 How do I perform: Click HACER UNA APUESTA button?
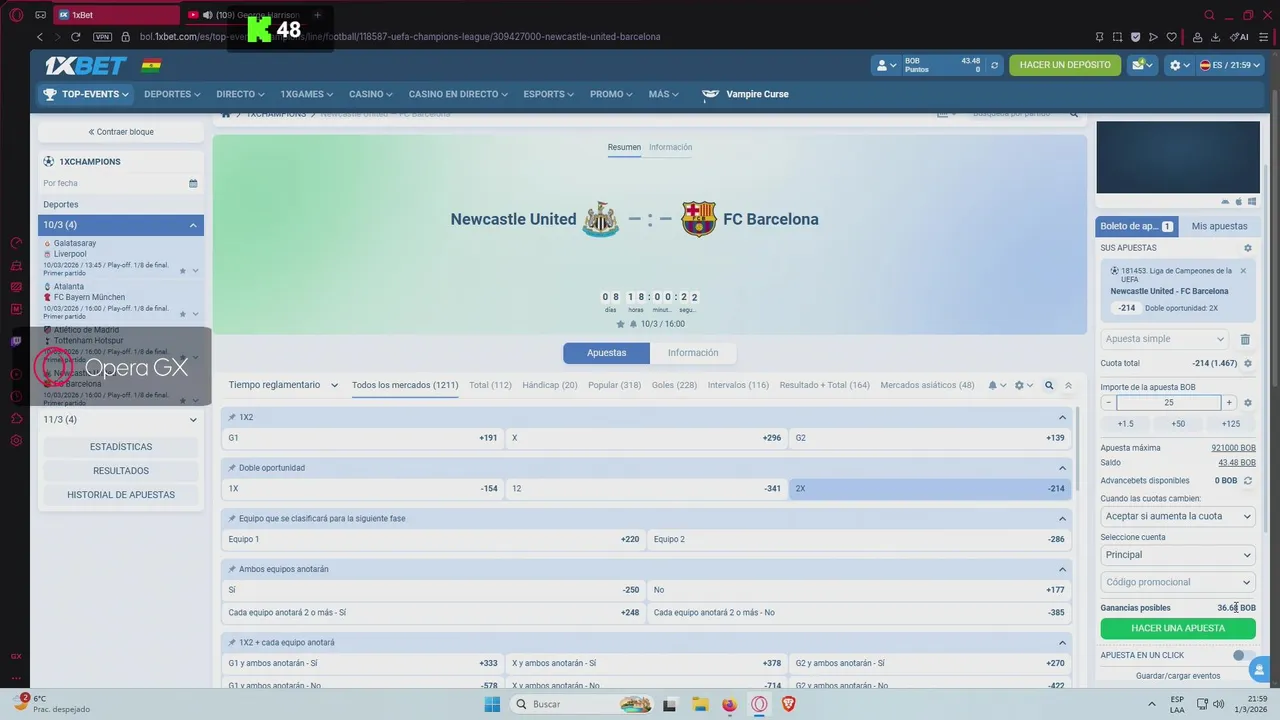point(1178,628)
